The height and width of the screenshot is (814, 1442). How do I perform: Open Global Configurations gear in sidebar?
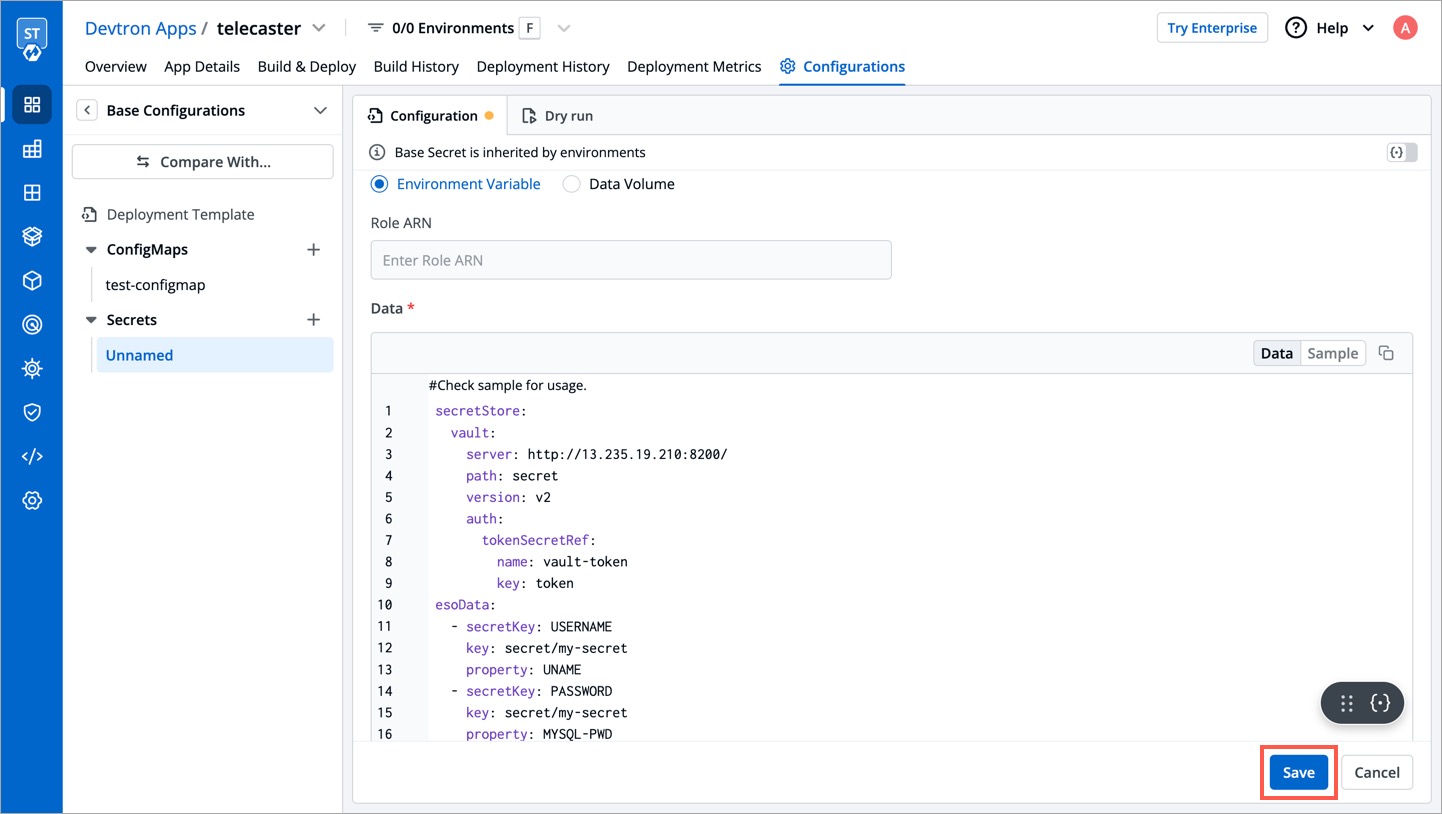tap(32, 500)
